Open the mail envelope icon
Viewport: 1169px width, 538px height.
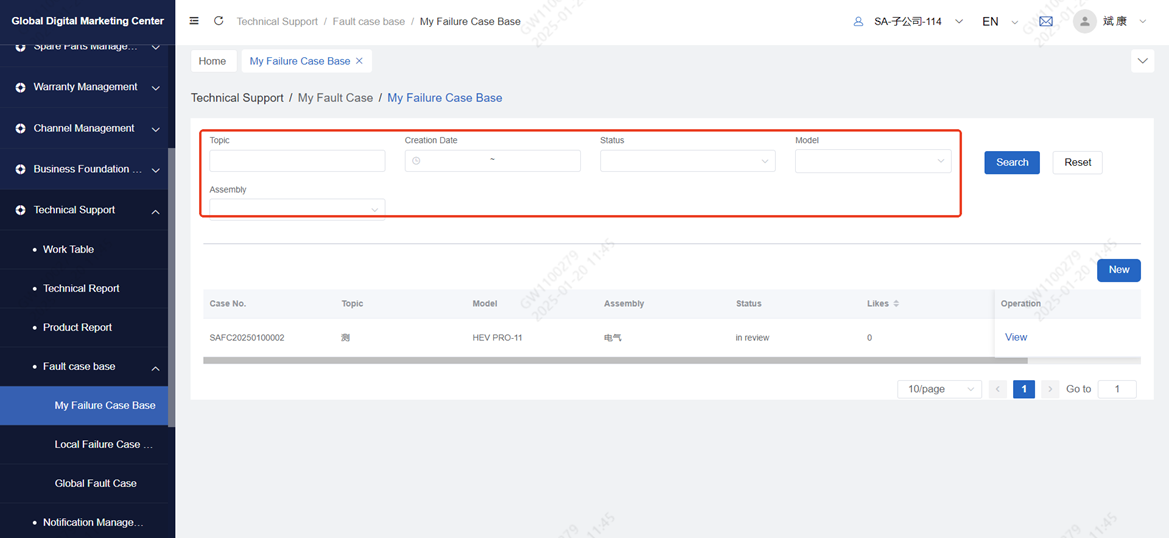tap(1046, 21)
